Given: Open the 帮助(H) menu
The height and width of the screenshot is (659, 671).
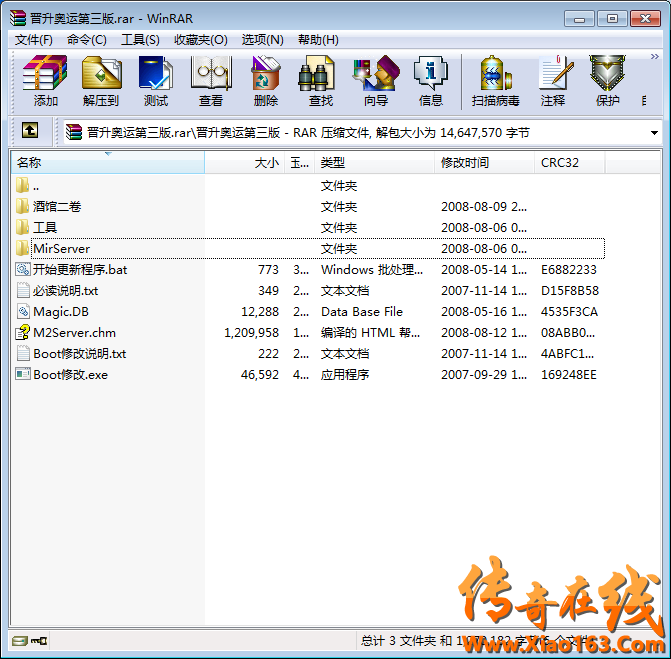Looking at the screenshot, I should pyautogui.click(x=318, y=40).
